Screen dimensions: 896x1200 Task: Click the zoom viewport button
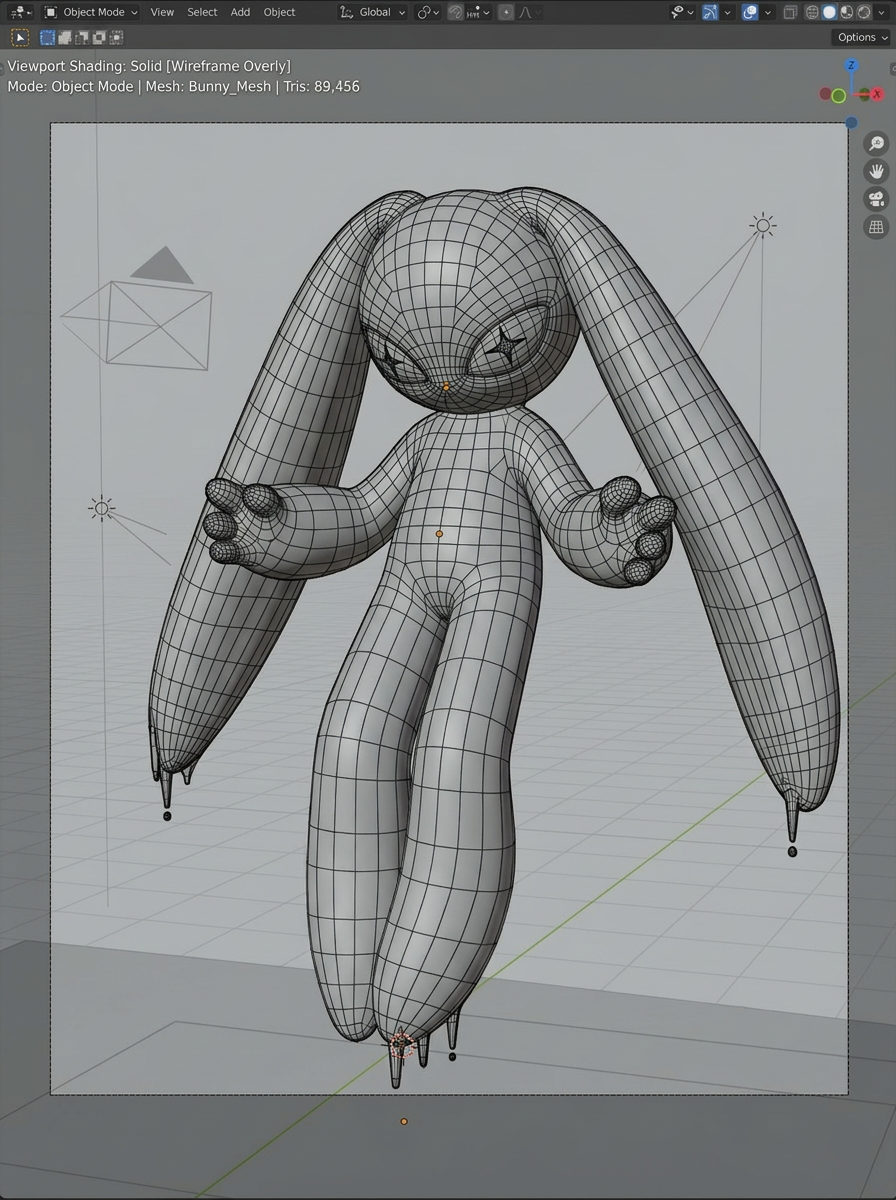point(876,143)
